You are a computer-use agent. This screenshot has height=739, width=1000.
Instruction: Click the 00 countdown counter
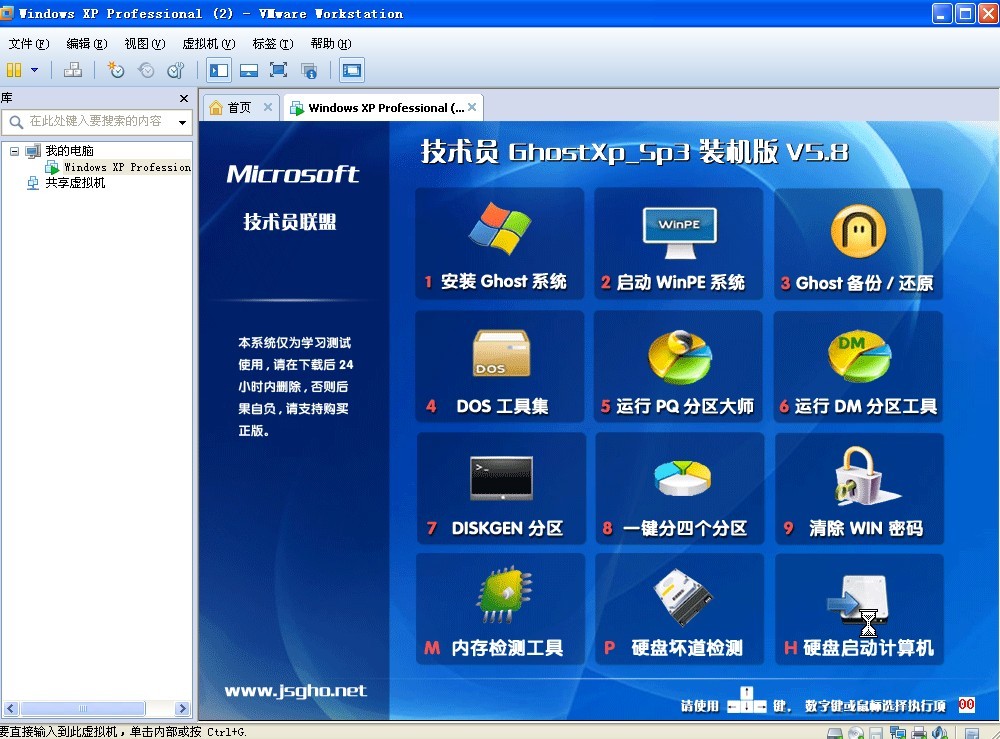point(966,705)
